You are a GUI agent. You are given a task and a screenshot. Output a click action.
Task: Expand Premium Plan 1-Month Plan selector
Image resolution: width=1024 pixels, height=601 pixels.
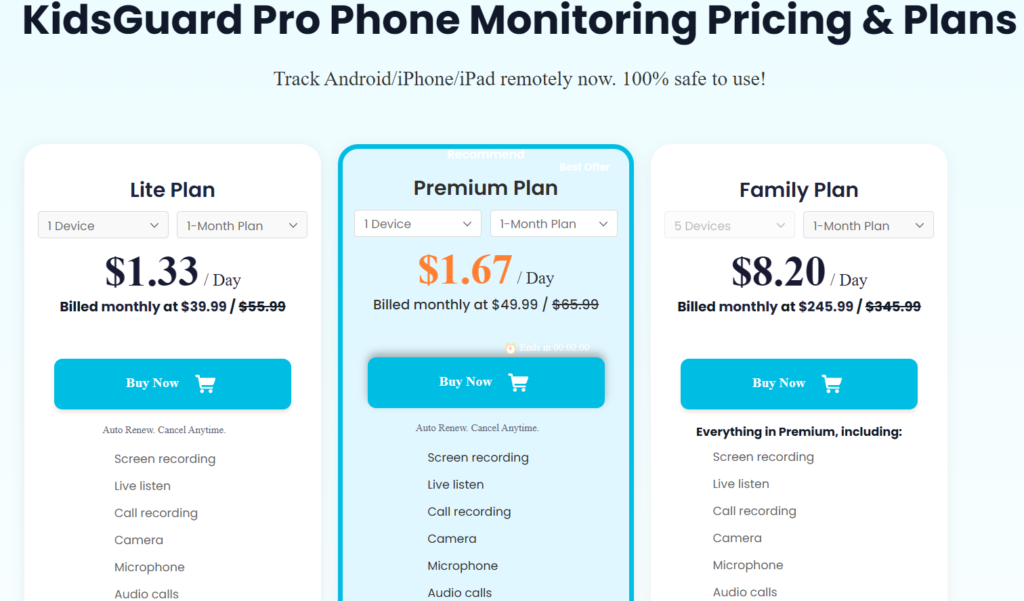(554, 223)
